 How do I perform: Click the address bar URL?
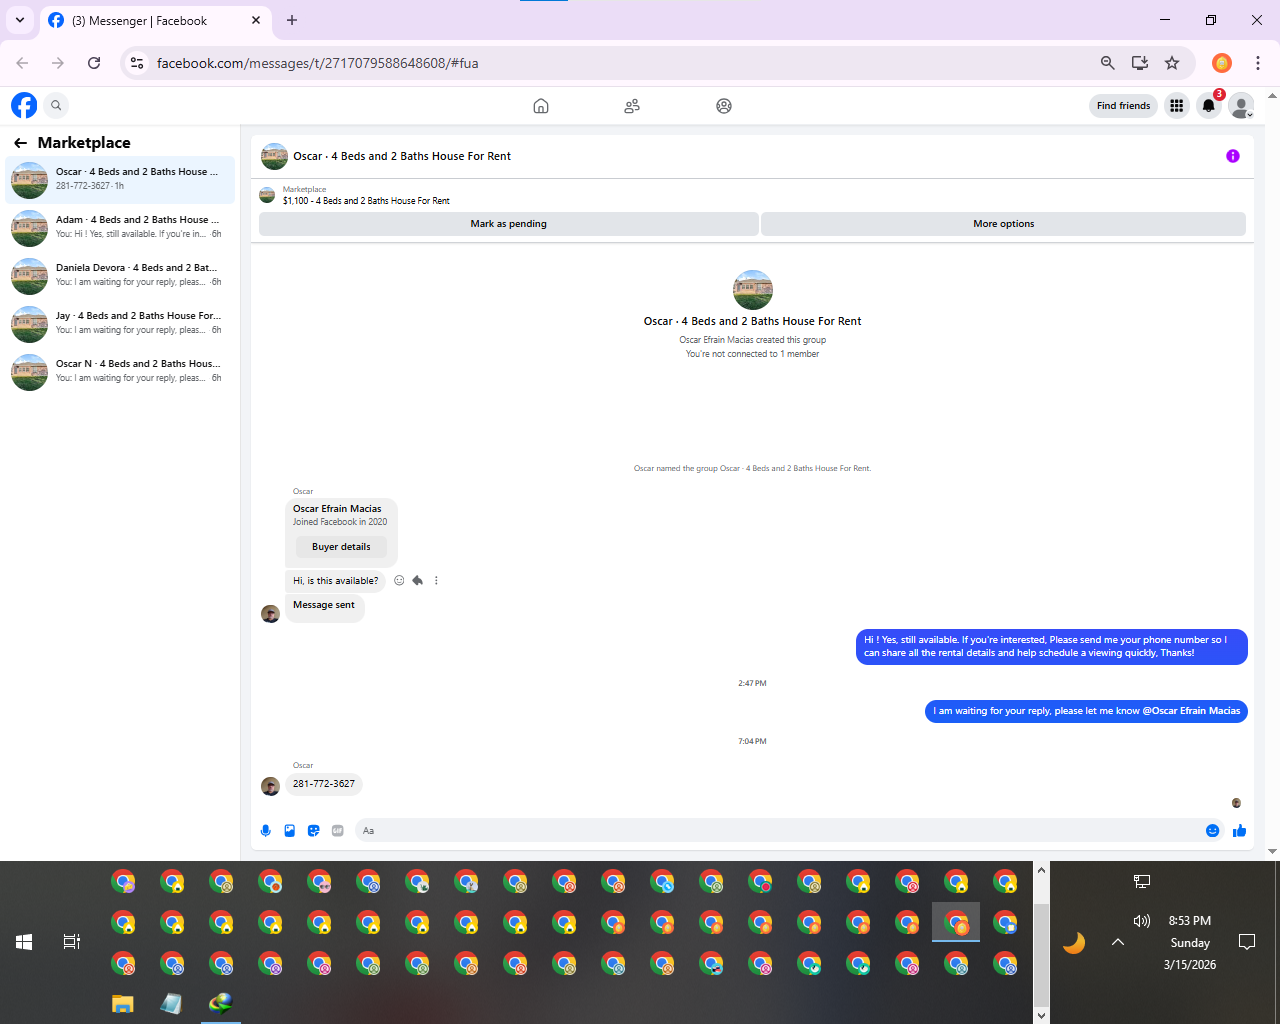tap(318, 63)
